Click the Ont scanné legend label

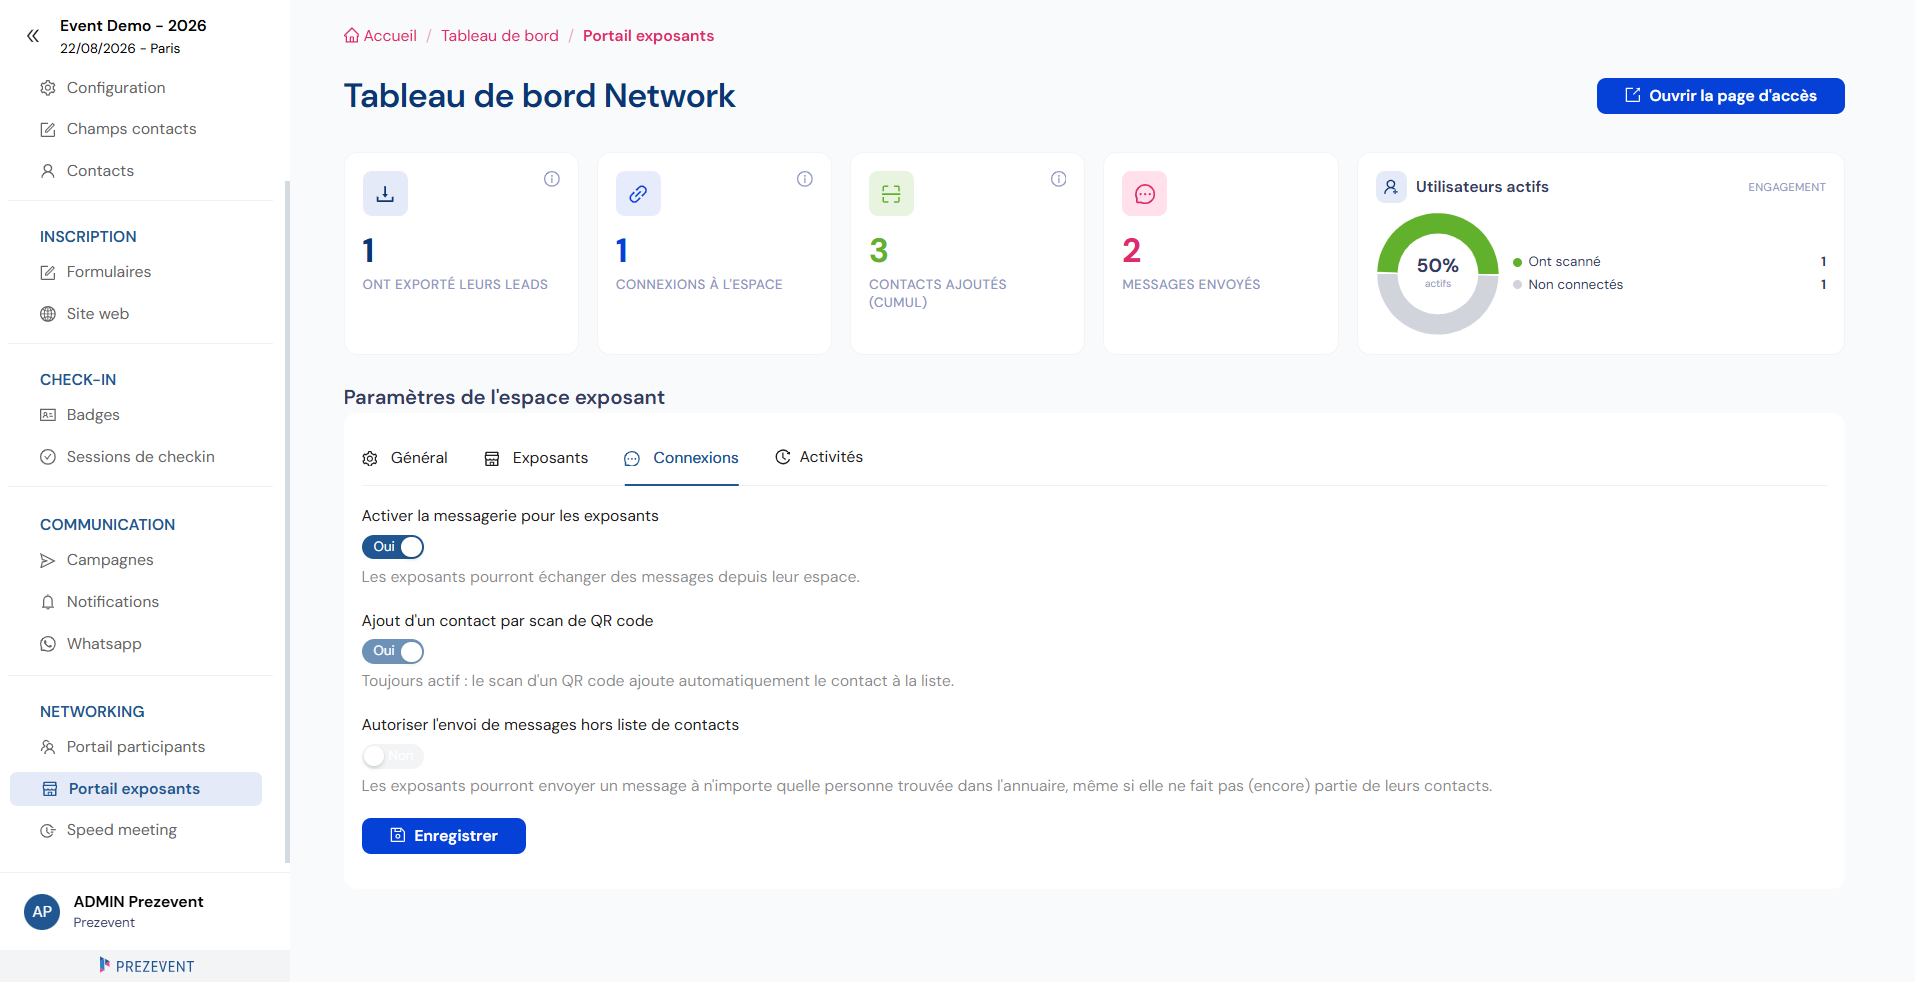(1564, 262)
